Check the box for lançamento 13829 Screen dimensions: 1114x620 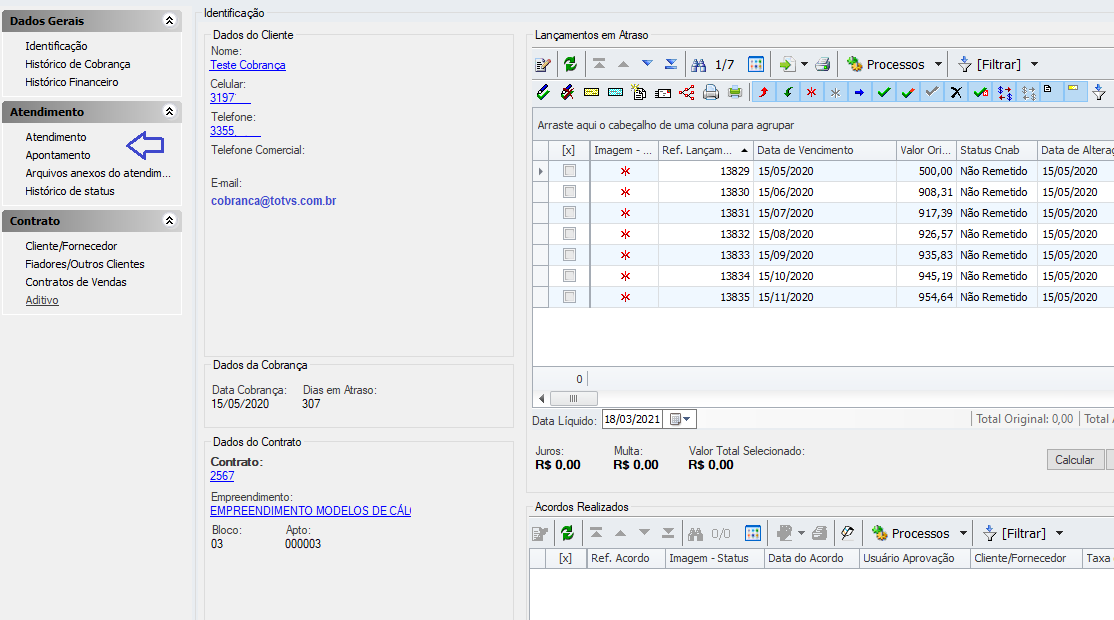[569, 170]
